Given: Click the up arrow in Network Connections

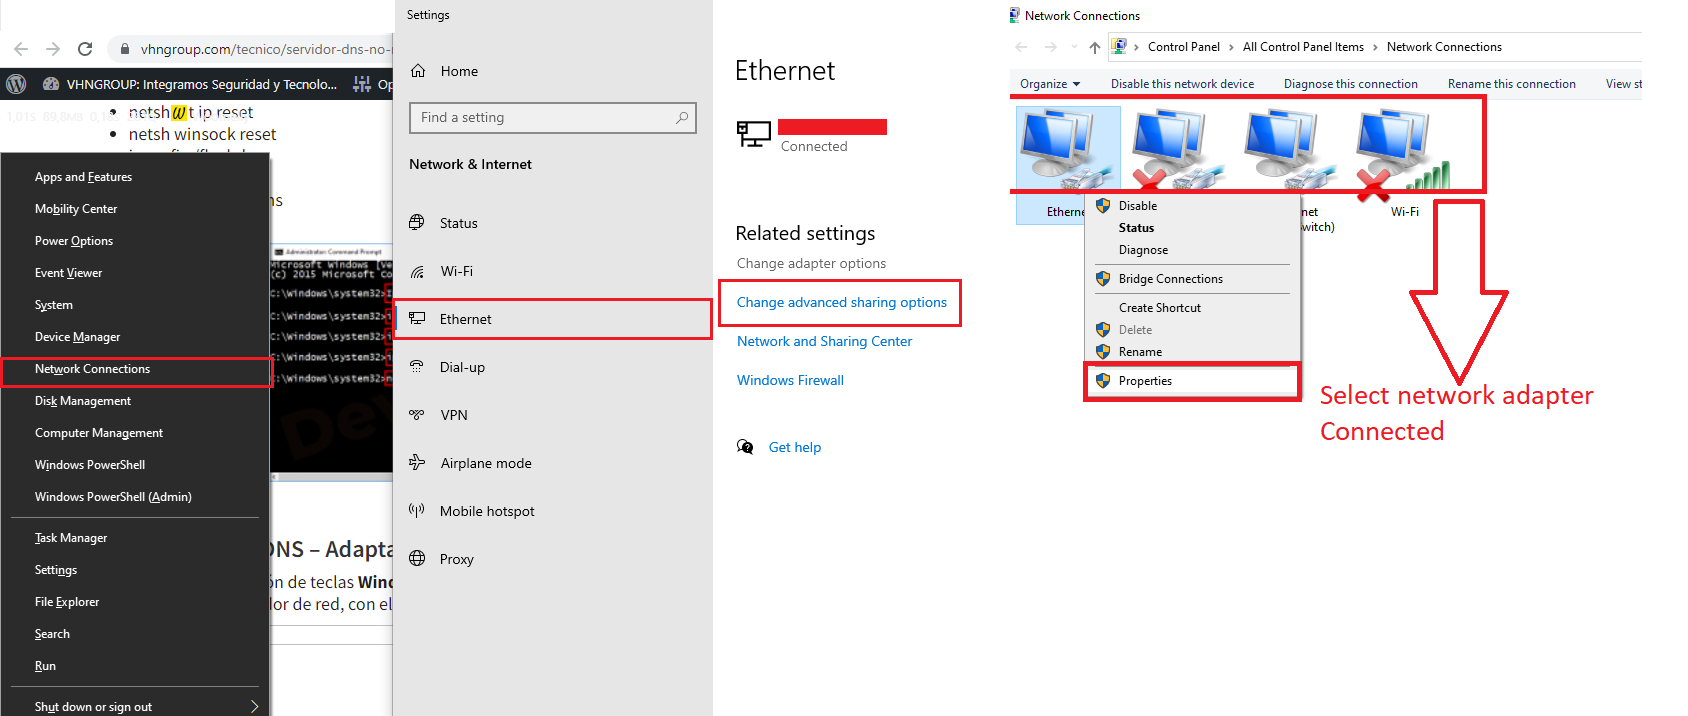Looking at the screenshot, I should tap(1095, 47).
